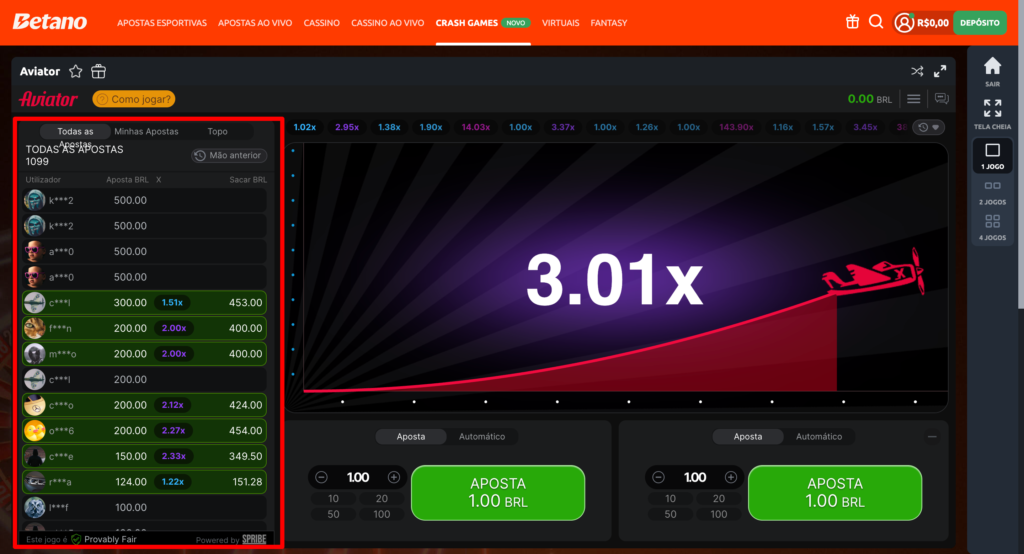Click the 2.95x history multiplier
Screen dimensions: 1024x554
(347, 127)
